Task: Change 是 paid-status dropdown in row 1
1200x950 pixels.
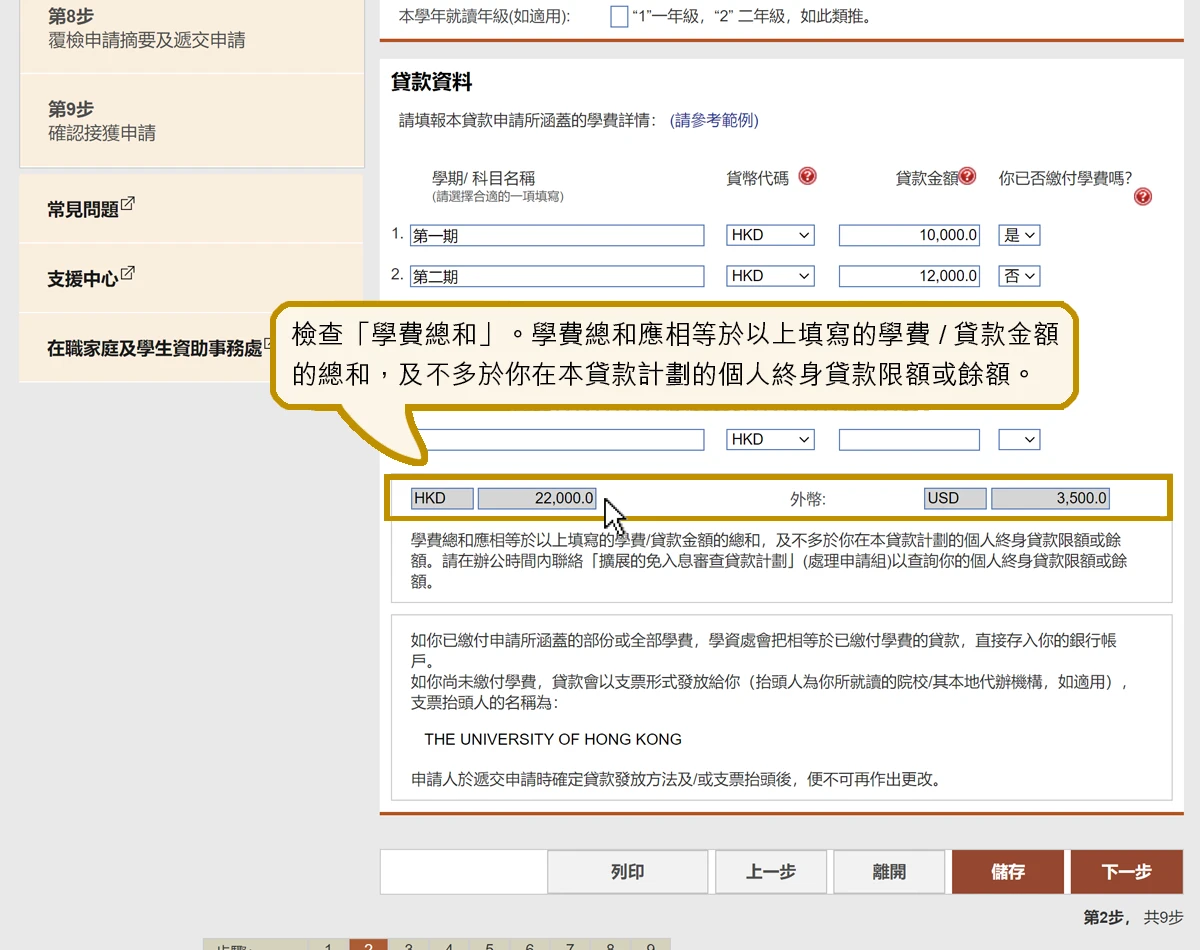Action: tap(1019, 235)
